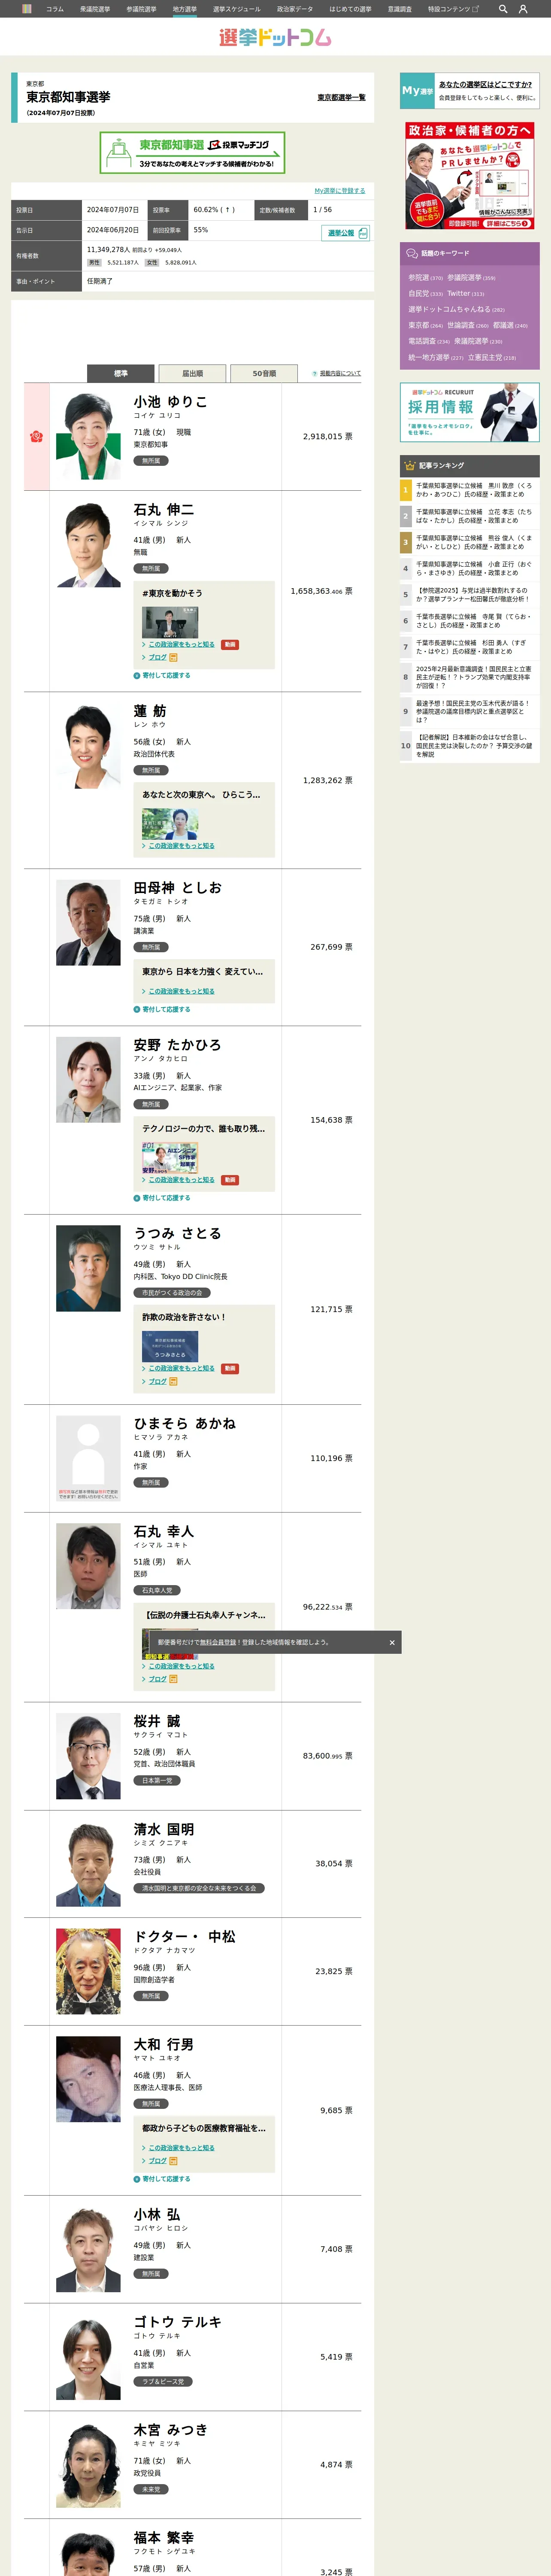Click the 石丸幸人党 party badge
This screenshot has width=551, height=2576.
tap(157, 1590)
